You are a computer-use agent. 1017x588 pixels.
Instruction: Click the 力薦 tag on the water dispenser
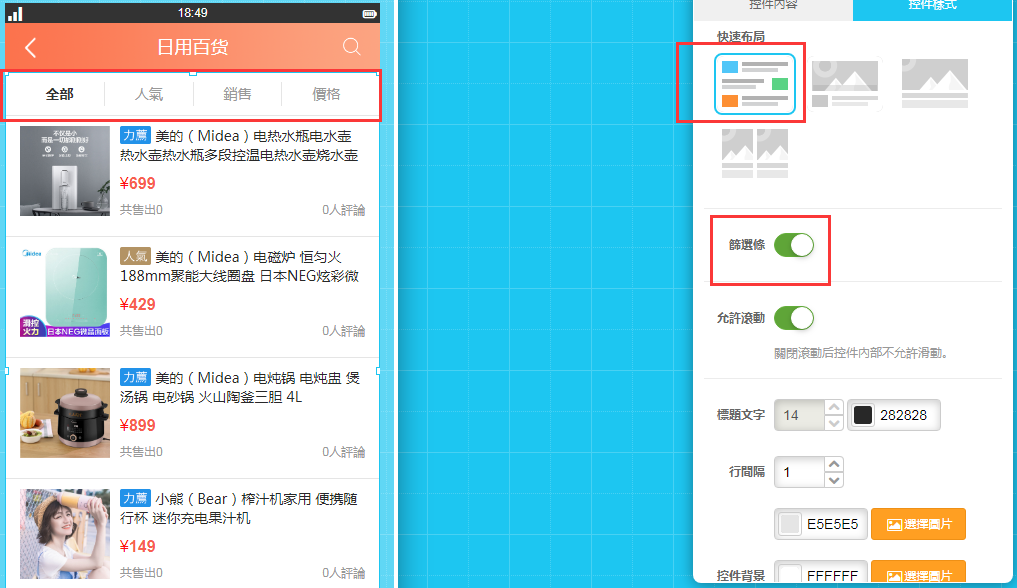[x=136, y=135]
